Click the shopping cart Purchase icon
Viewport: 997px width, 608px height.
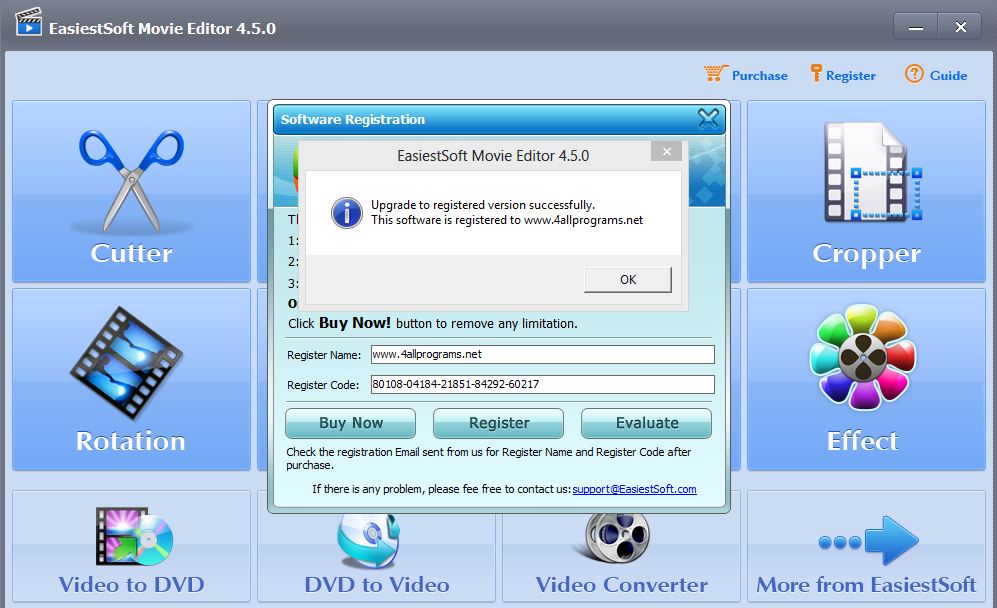[x=716, y=74]
